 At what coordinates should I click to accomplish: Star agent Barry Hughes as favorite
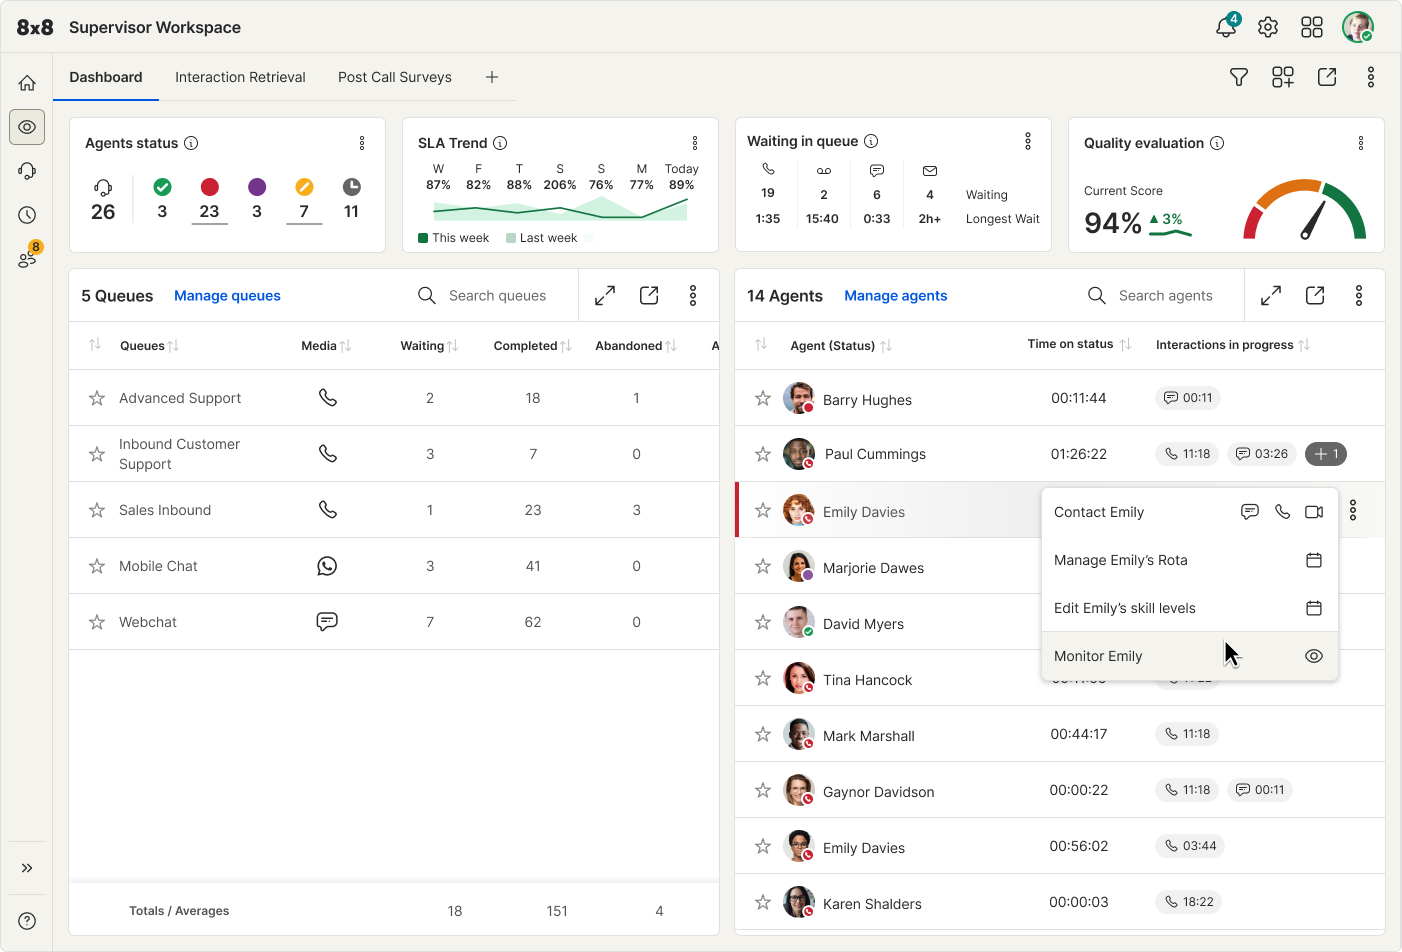(763, 399)
